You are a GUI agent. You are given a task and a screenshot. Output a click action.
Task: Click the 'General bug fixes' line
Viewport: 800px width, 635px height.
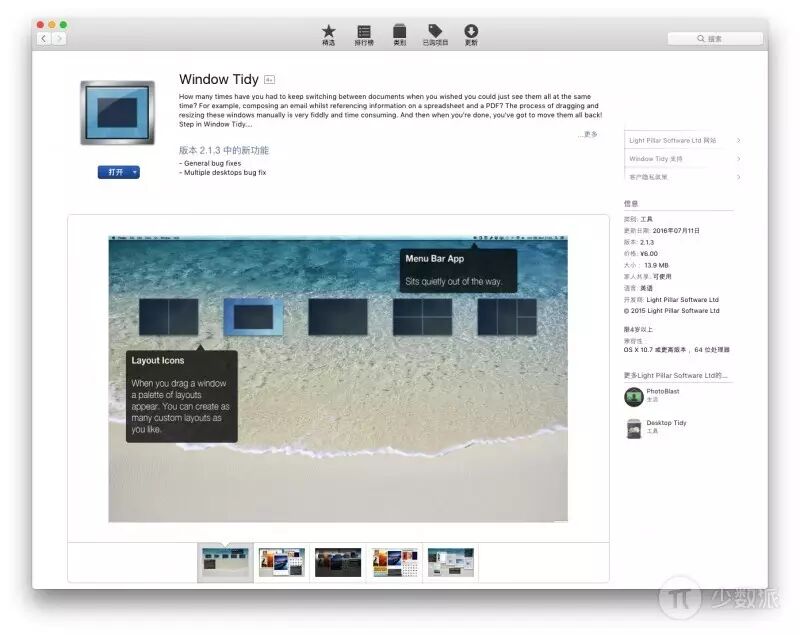pyautogui.click(x=210, y=163)
